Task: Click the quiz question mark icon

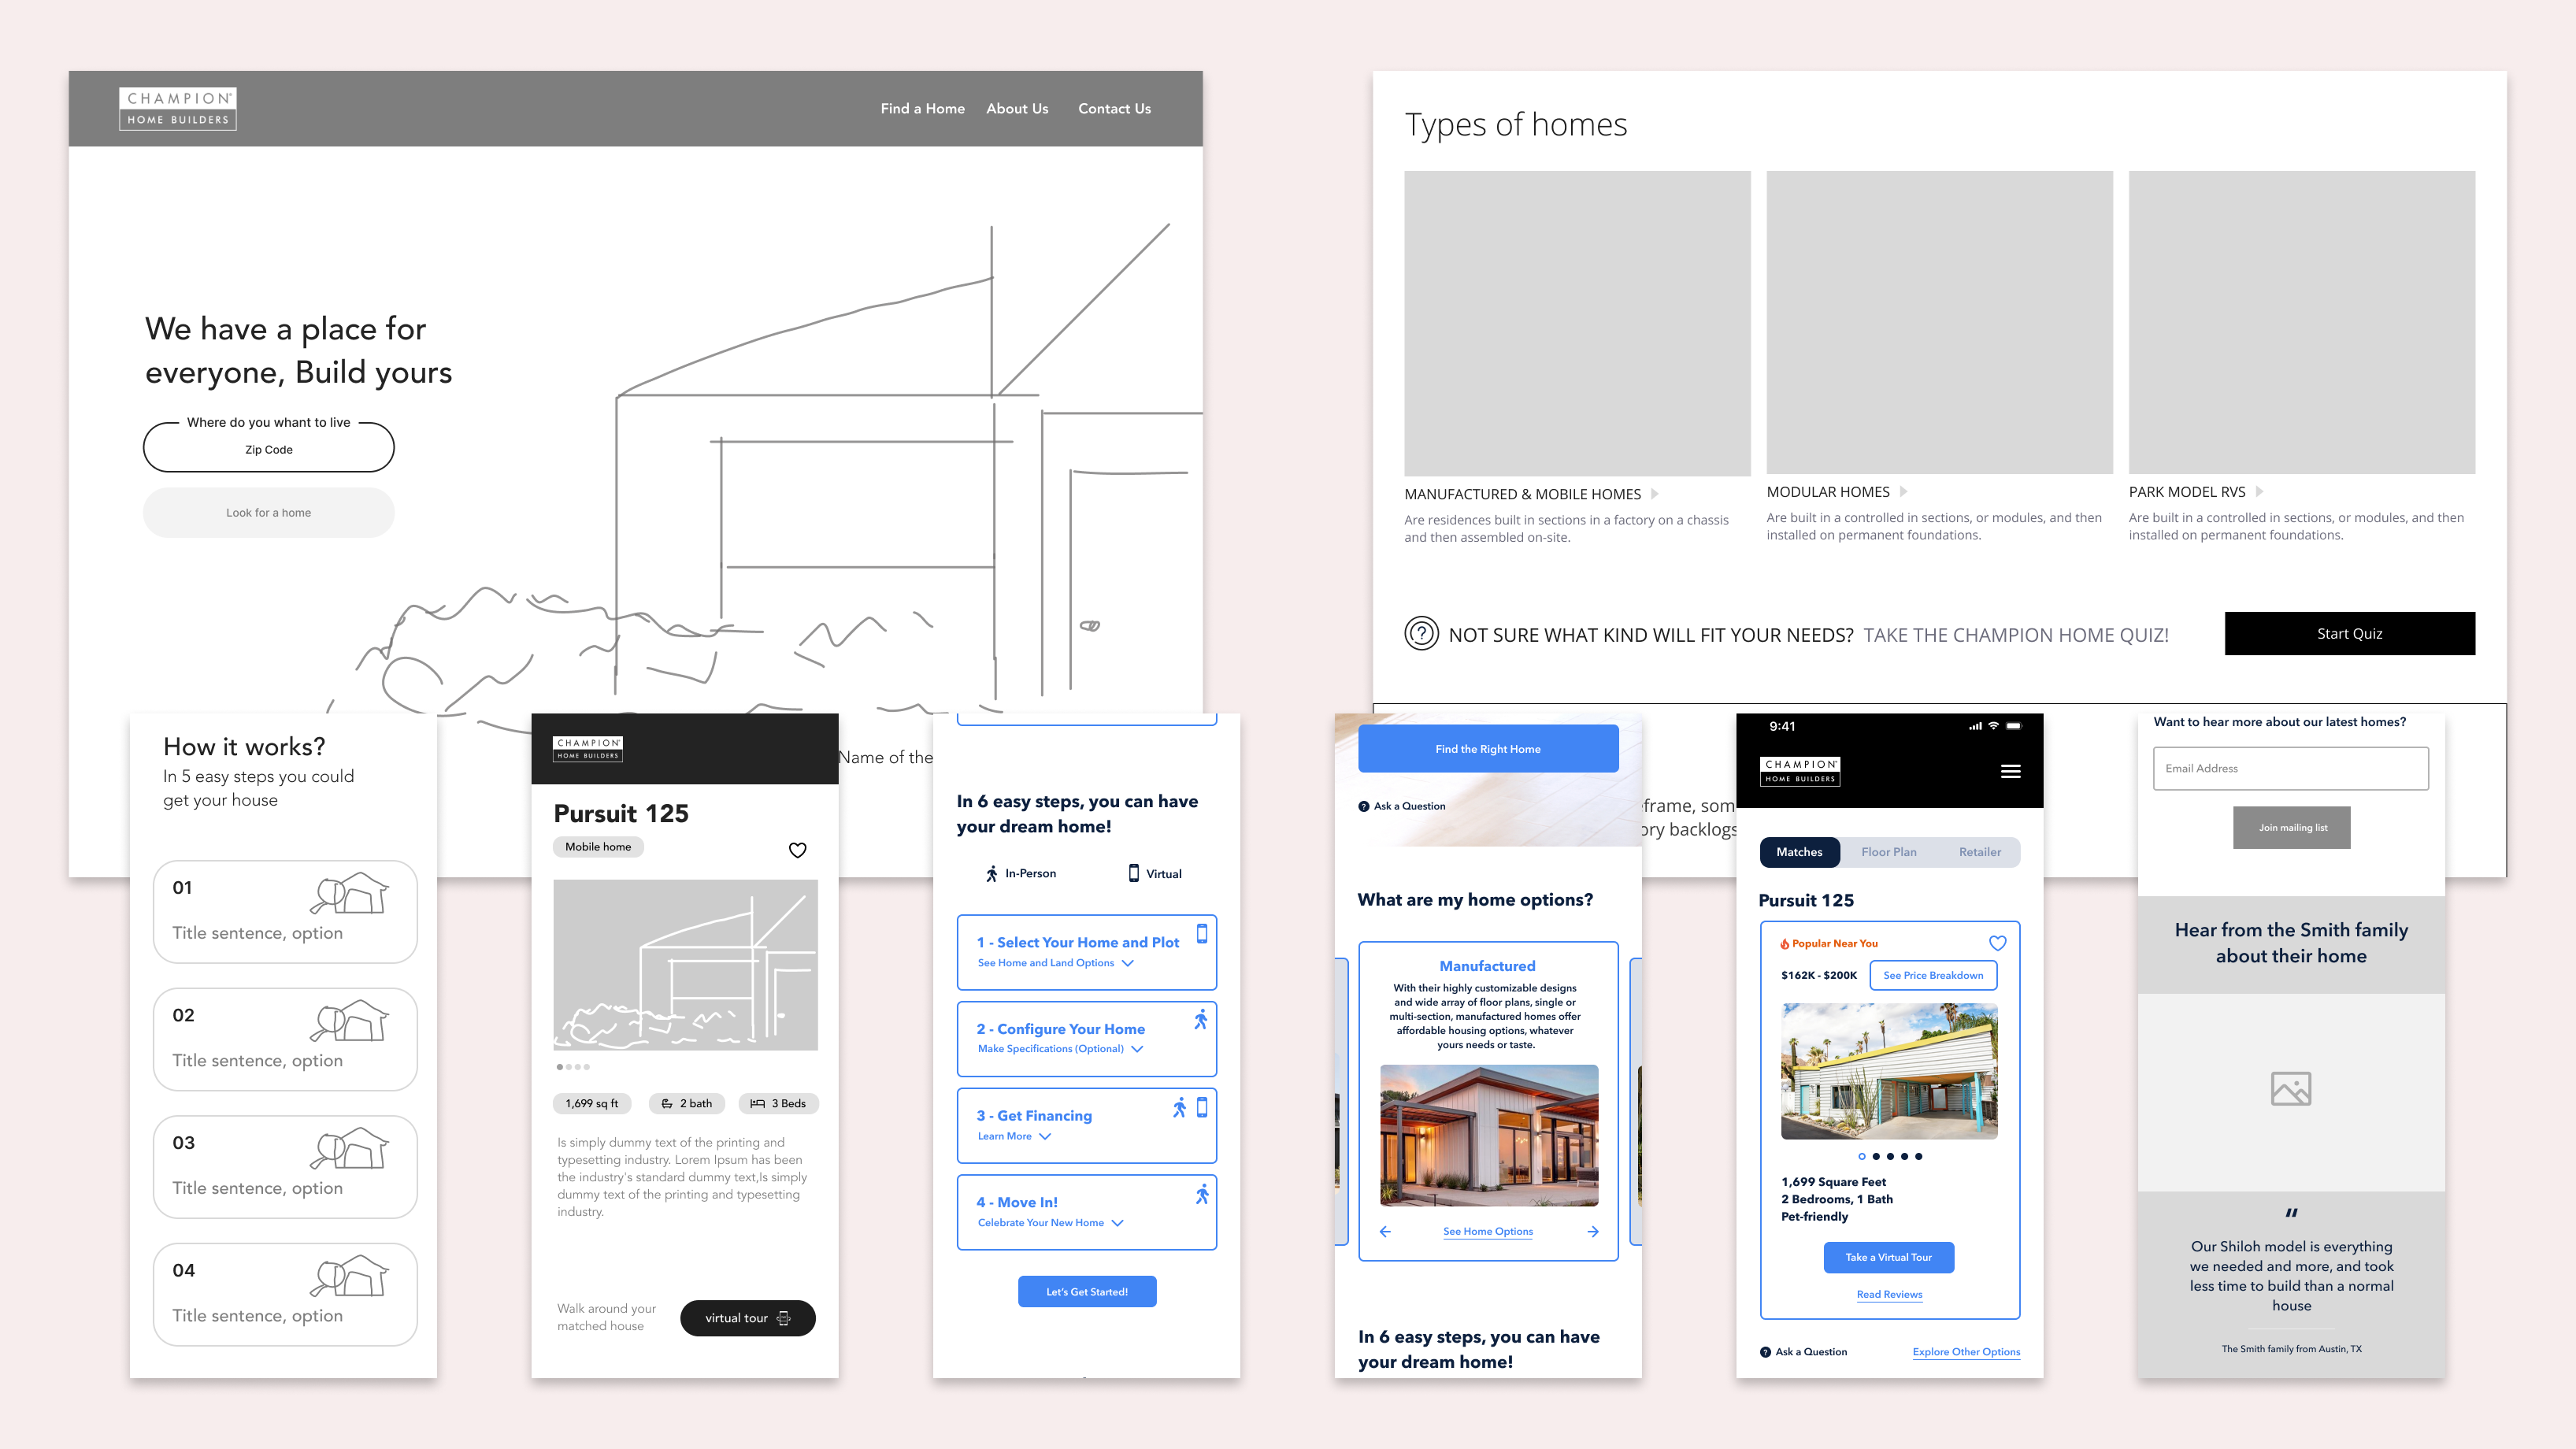Action: click(1421, 634)
